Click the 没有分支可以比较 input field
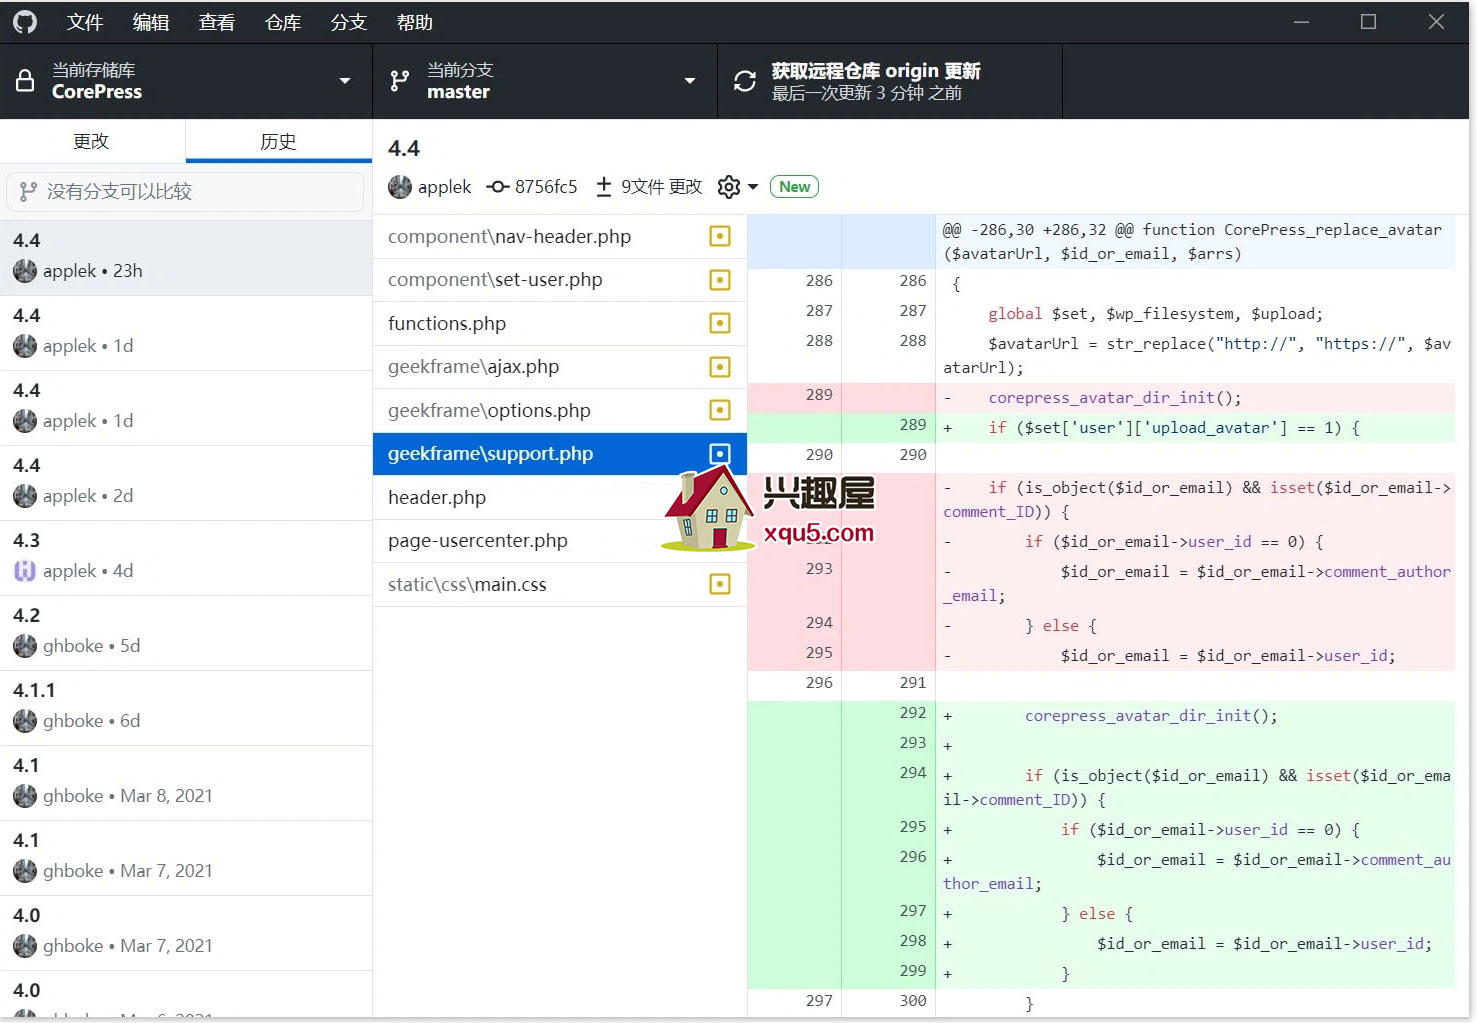 tap(185, 191)
